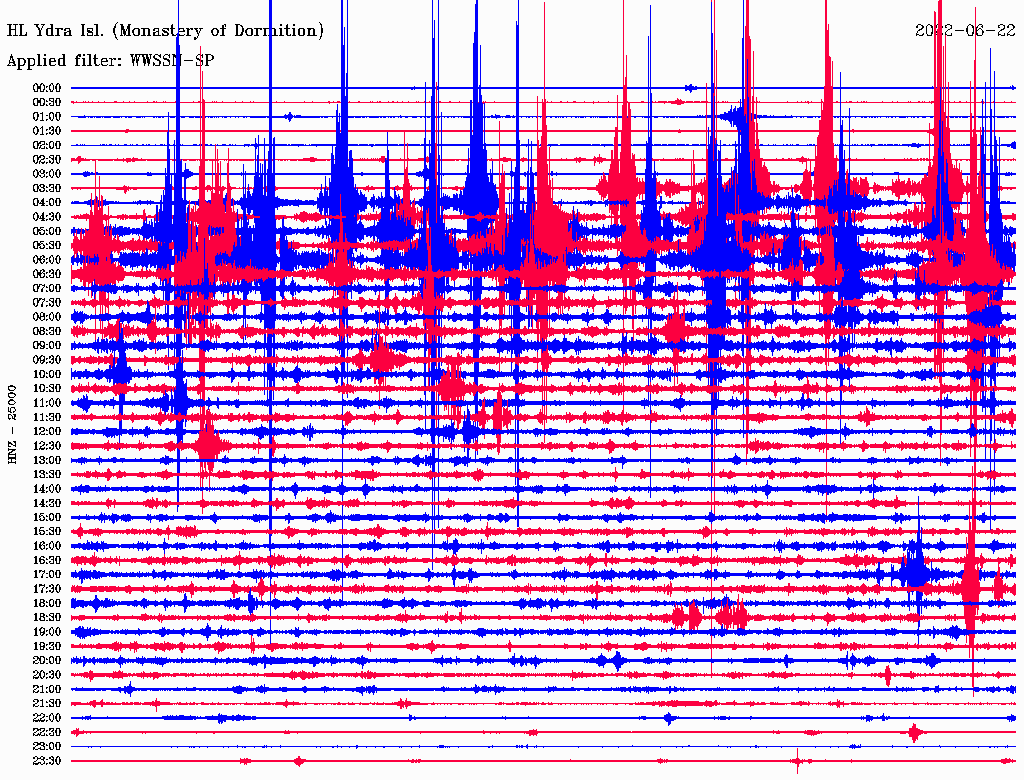Select the 01:00 time label
This screenshot has height=780, width=1024.
pyautogui.click(x=47, y=116)
